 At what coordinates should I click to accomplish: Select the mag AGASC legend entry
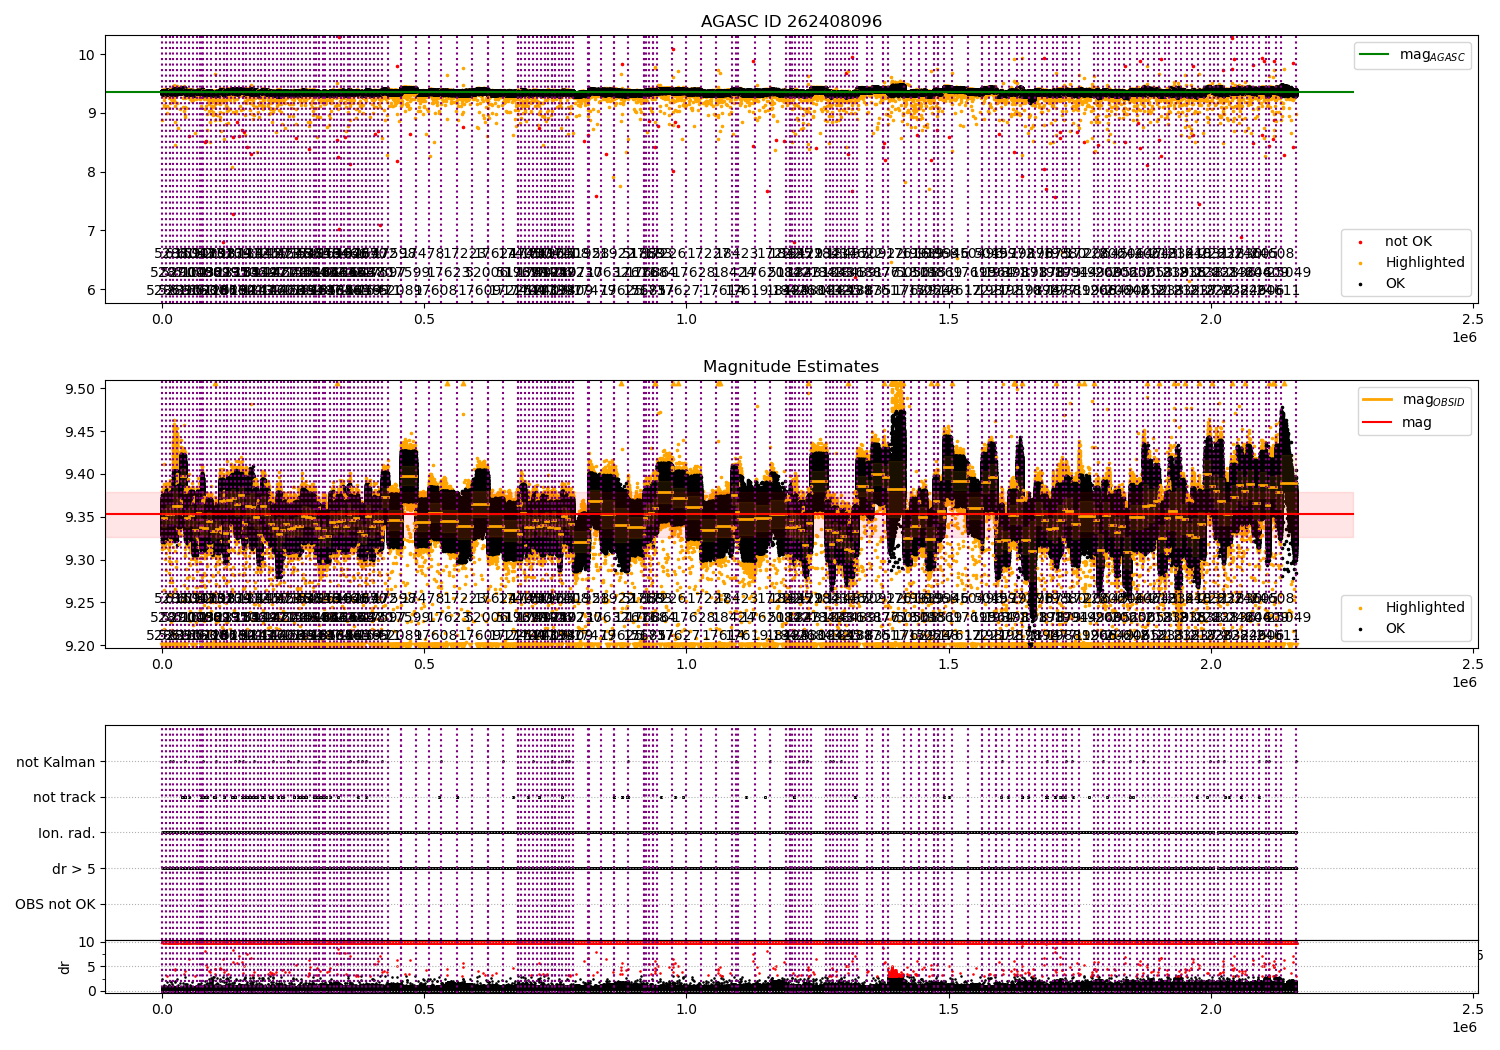point(1412,56)
